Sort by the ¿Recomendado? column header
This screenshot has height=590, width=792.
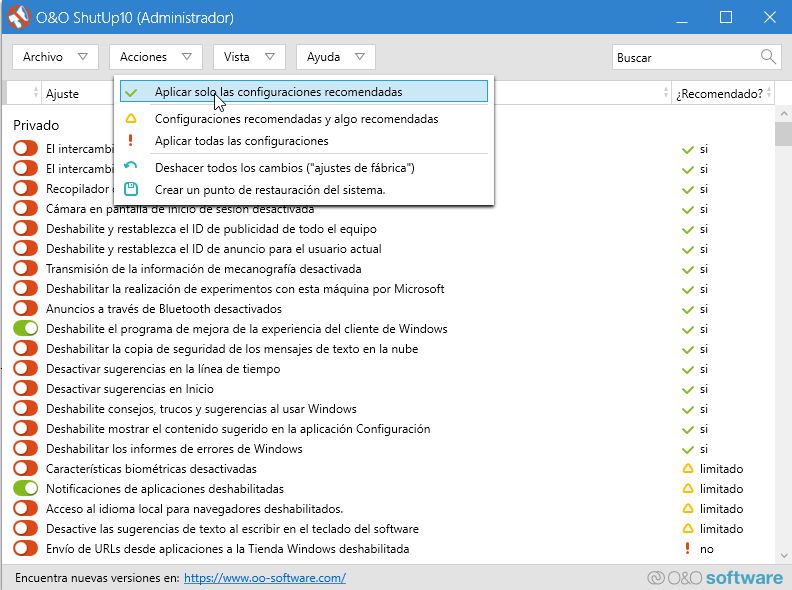[x=722, y=93]
